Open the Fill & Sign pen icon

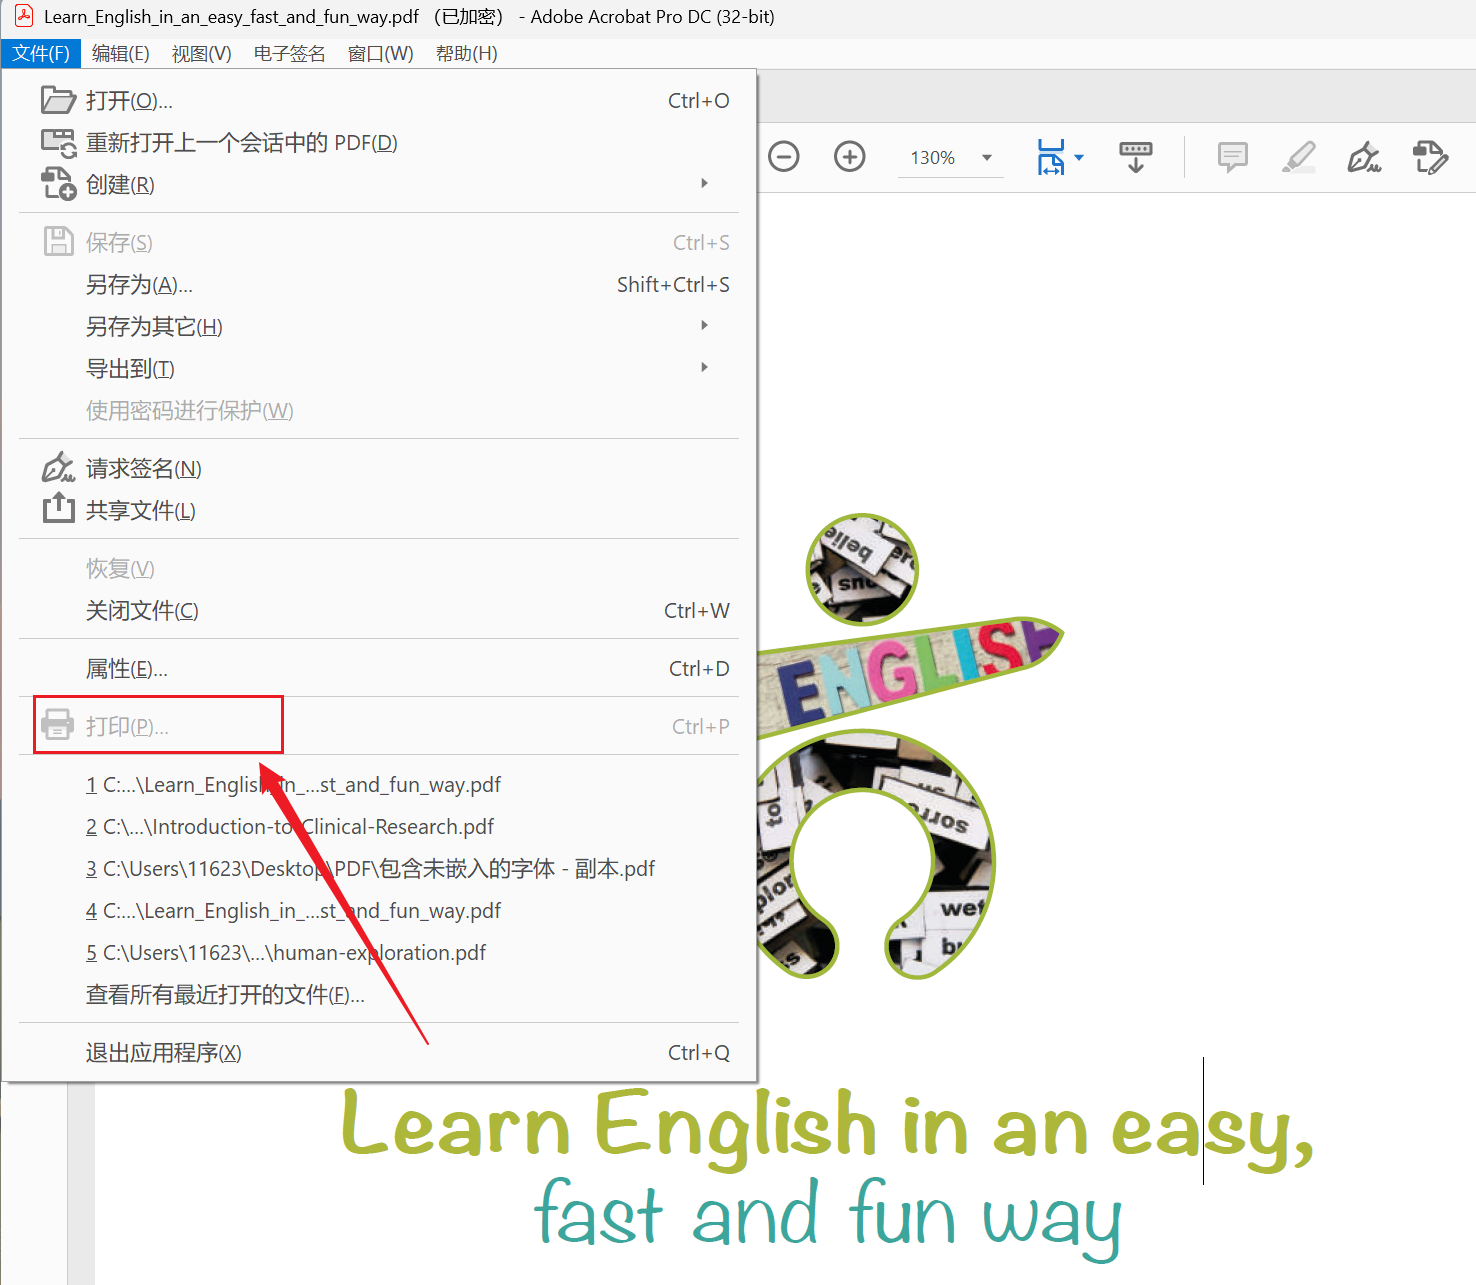[1365, 157]
